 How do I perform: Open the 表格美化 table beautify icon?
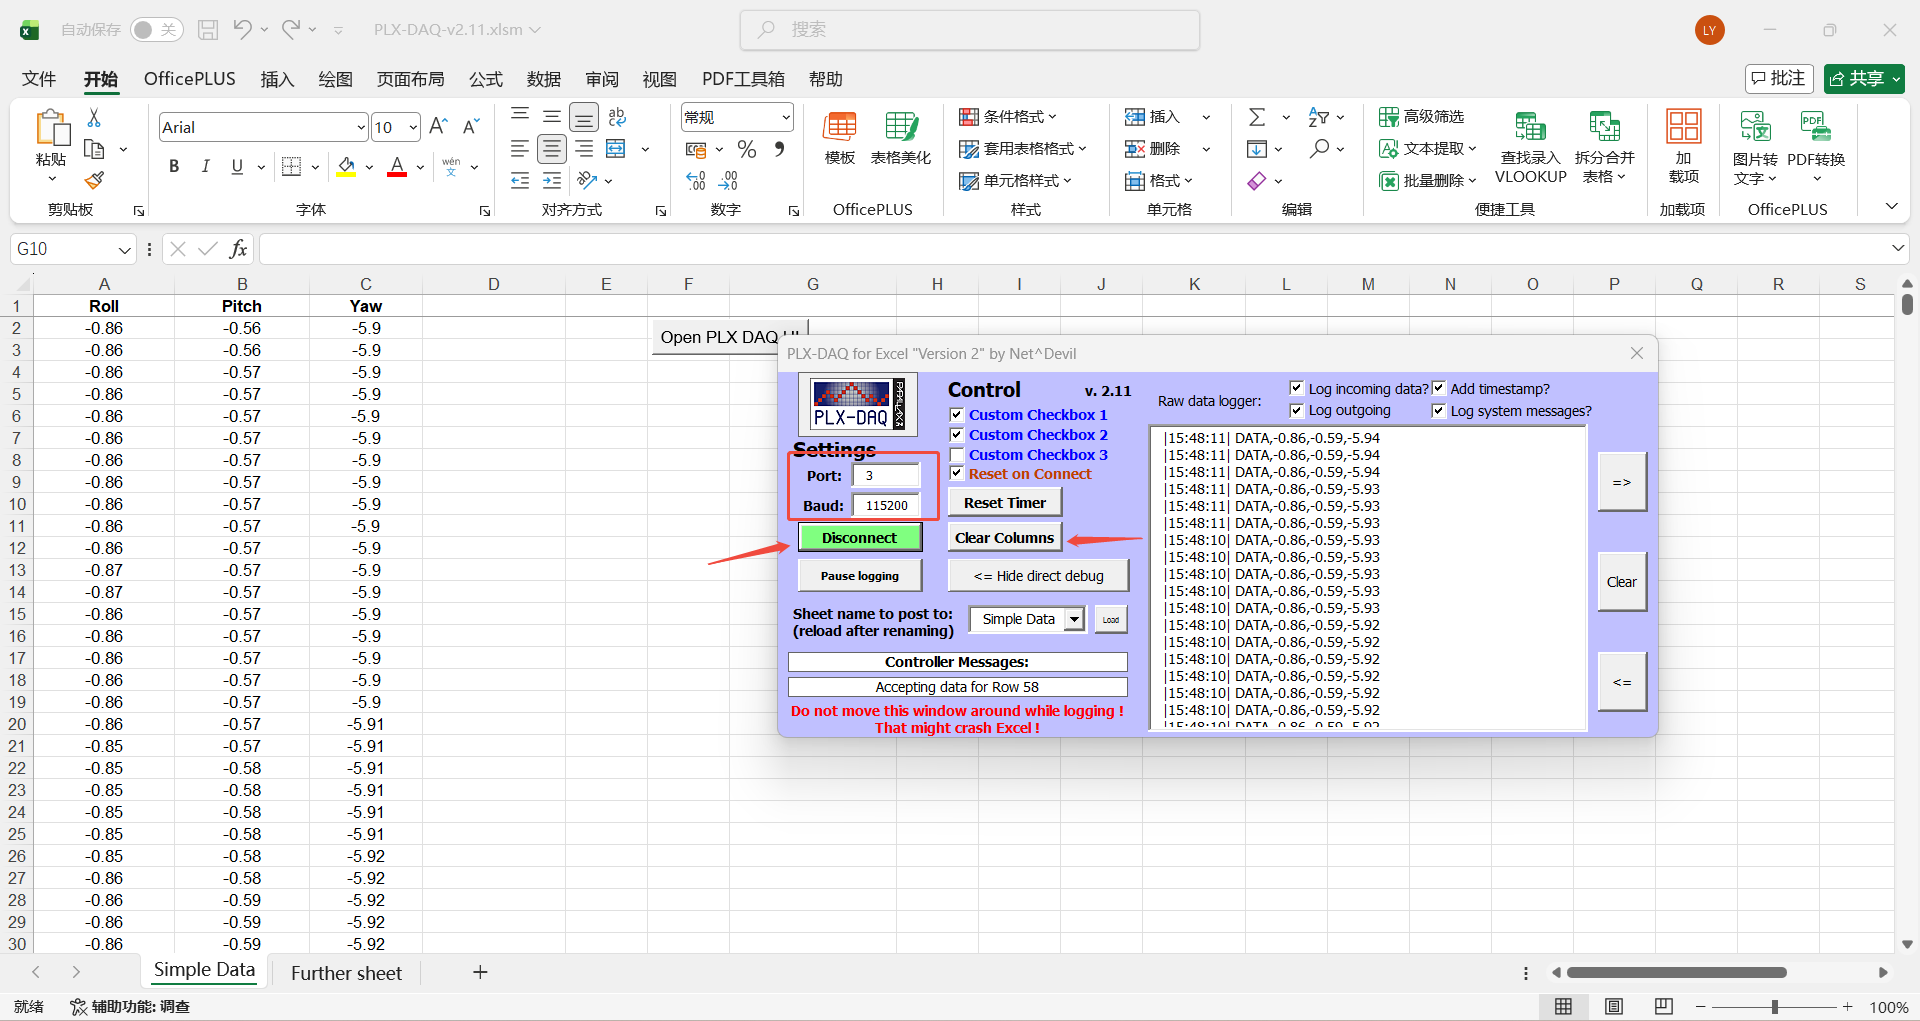click(x=900, y=138)
